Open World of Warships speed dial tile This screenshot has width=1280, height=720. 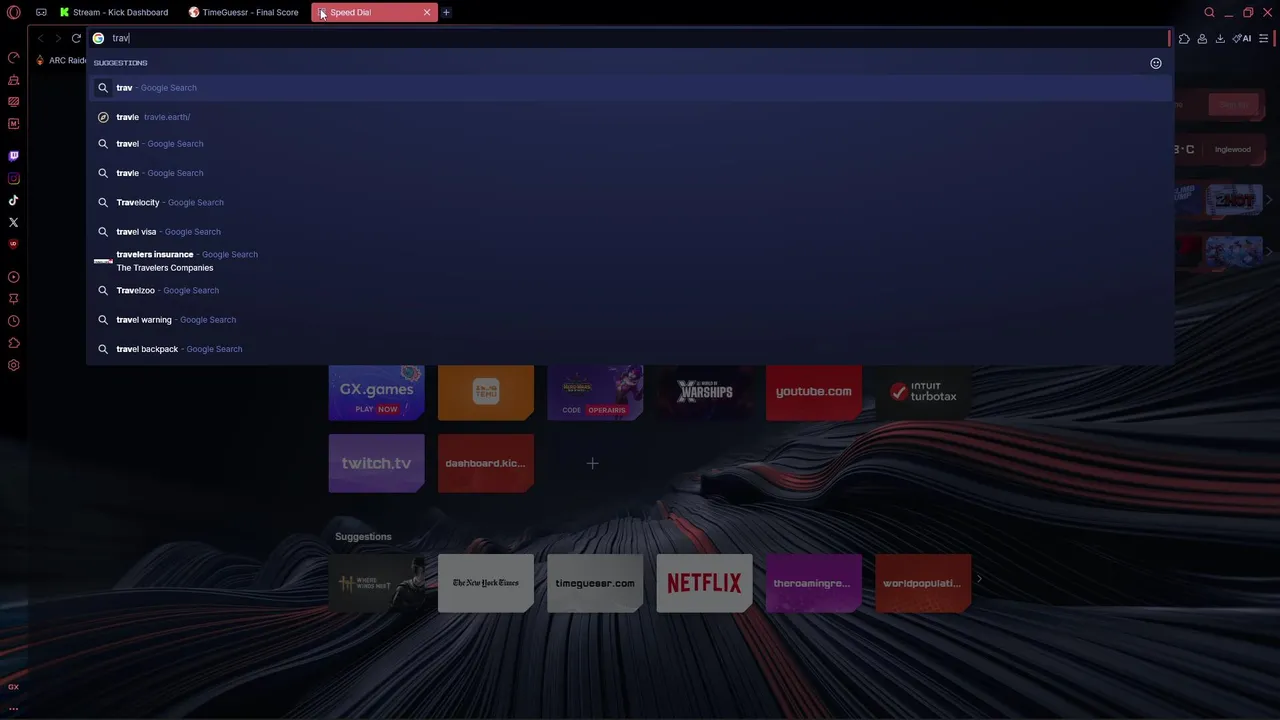point(705,392)
